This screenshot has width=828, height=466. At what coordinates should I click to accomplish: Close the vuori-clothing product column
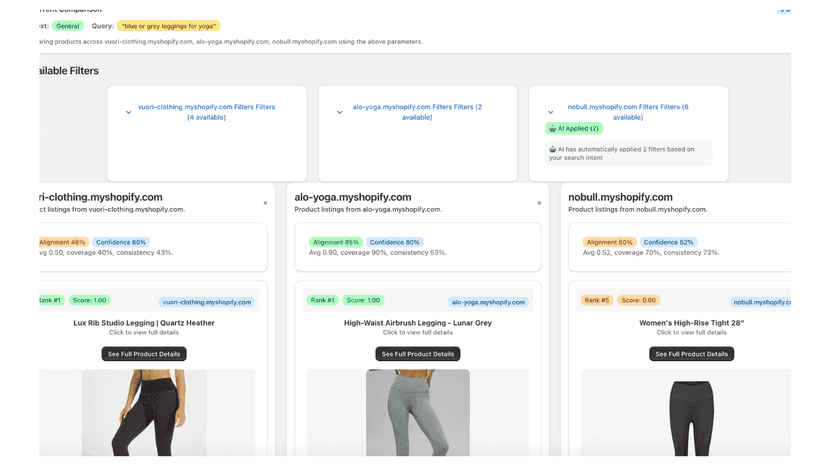point(265,203)
